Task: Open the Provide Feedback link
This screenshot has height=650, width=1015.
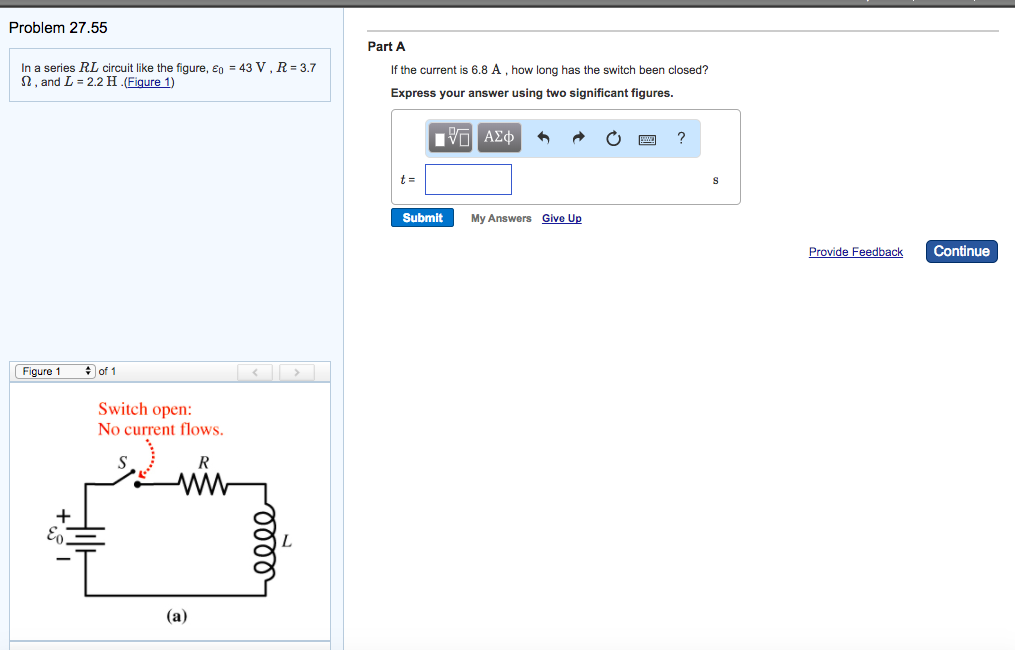Action: [855, 251]
